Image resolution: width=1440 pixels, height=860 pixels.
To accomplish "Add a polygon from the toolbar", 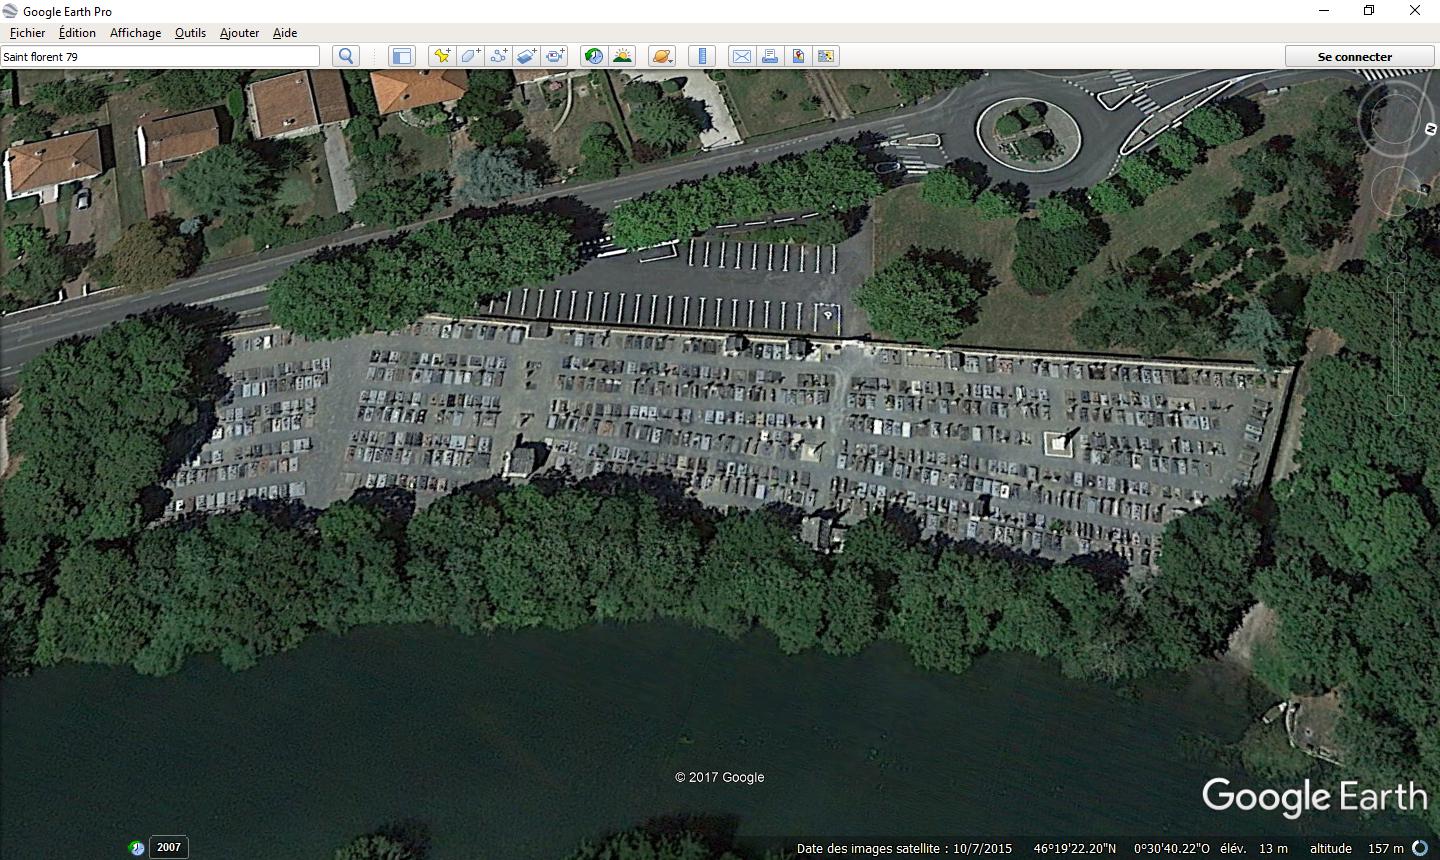I will 470,56.
